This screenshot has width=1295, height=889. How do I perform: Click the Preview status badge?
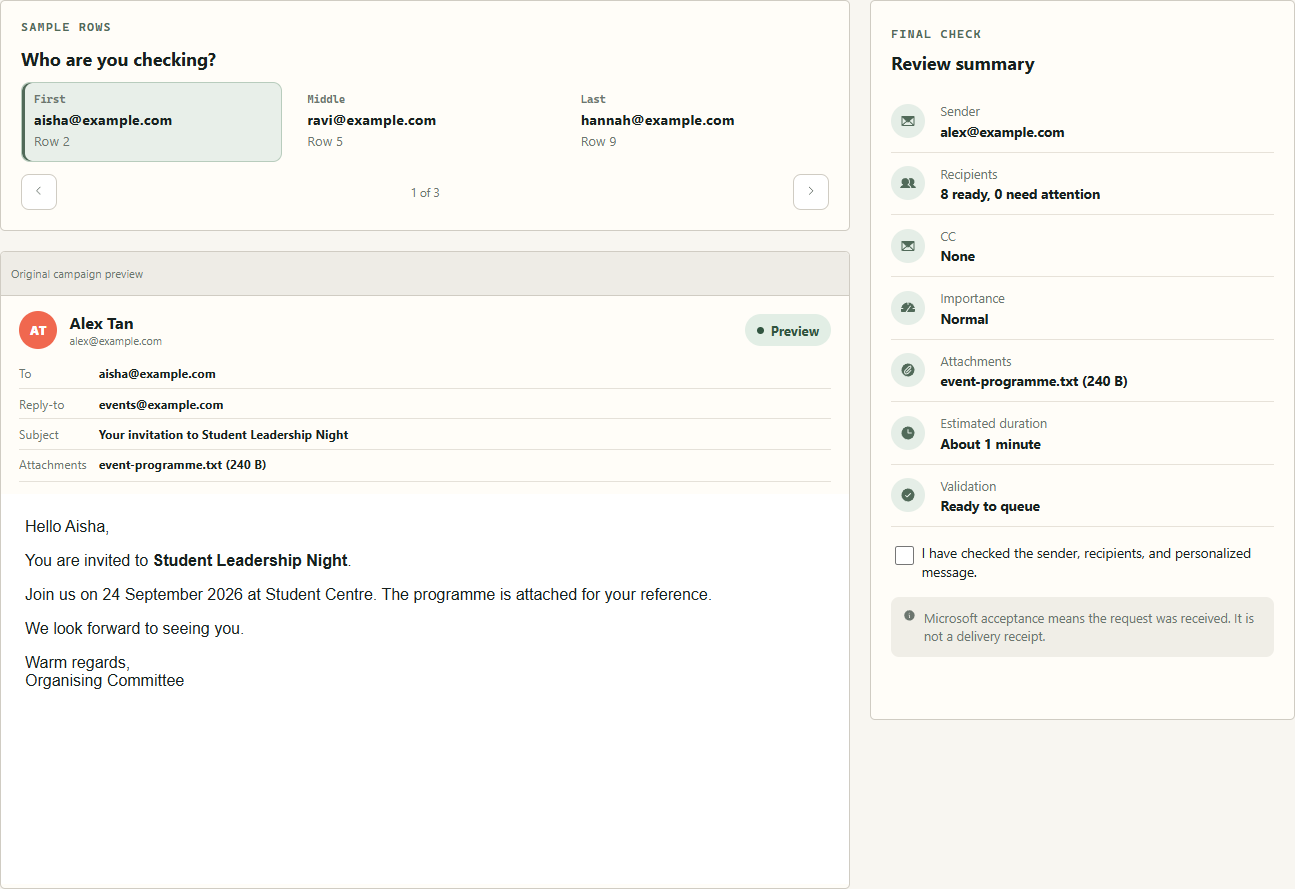[x=788, y=331]
